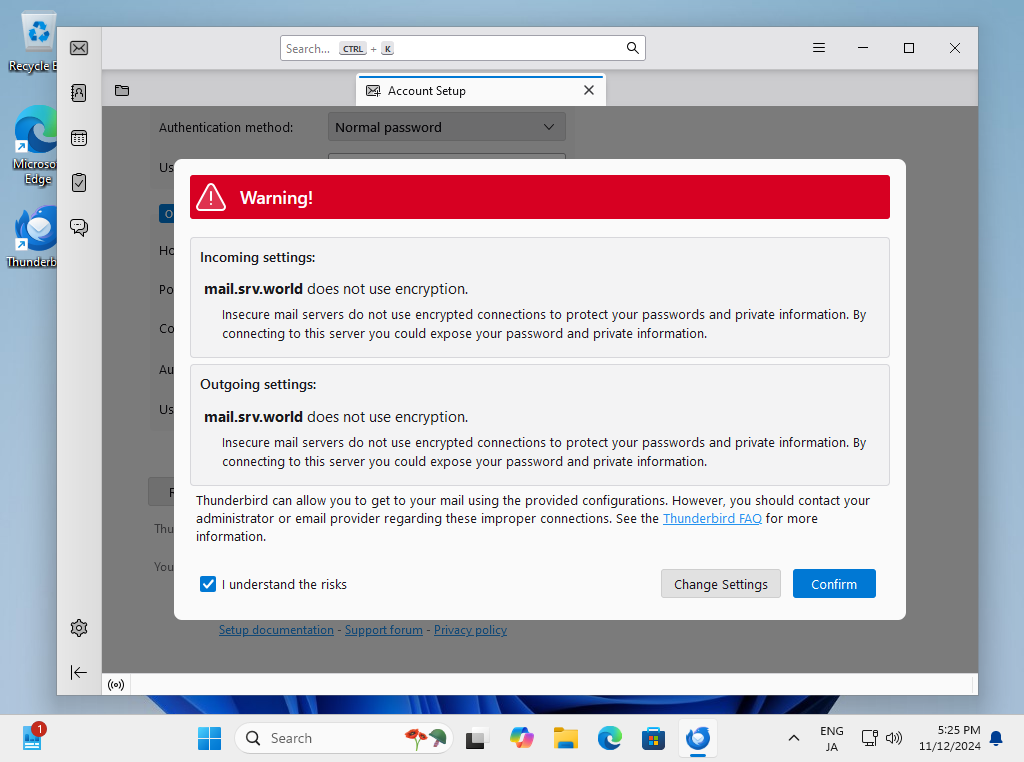The height and width of the screenshot is (762, 1024).
Task: Open the Mail space icon in sidebar
Action: (79, 48)
